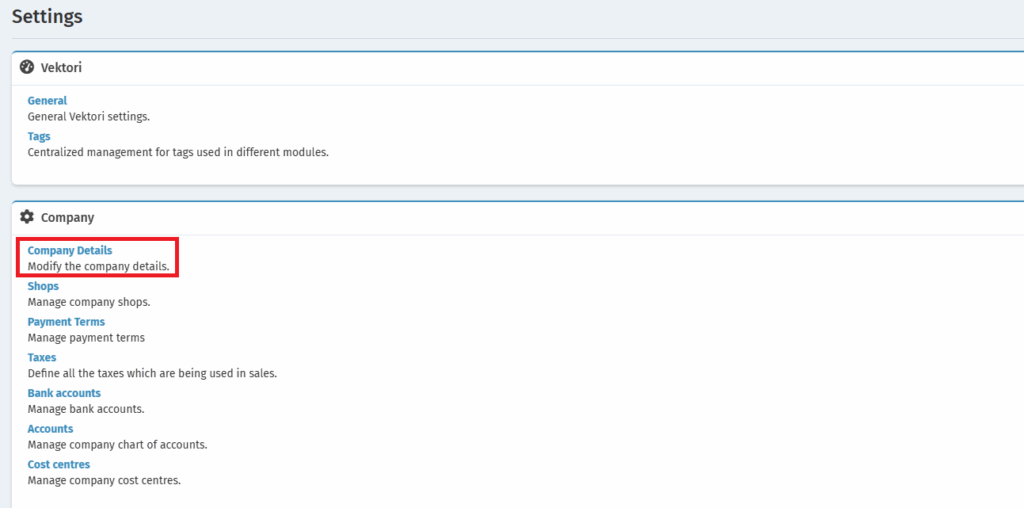Click text 'Manage company shops.'
Image resolution: width=1024 pixels, height=508 pixels.
click(89, 302)
